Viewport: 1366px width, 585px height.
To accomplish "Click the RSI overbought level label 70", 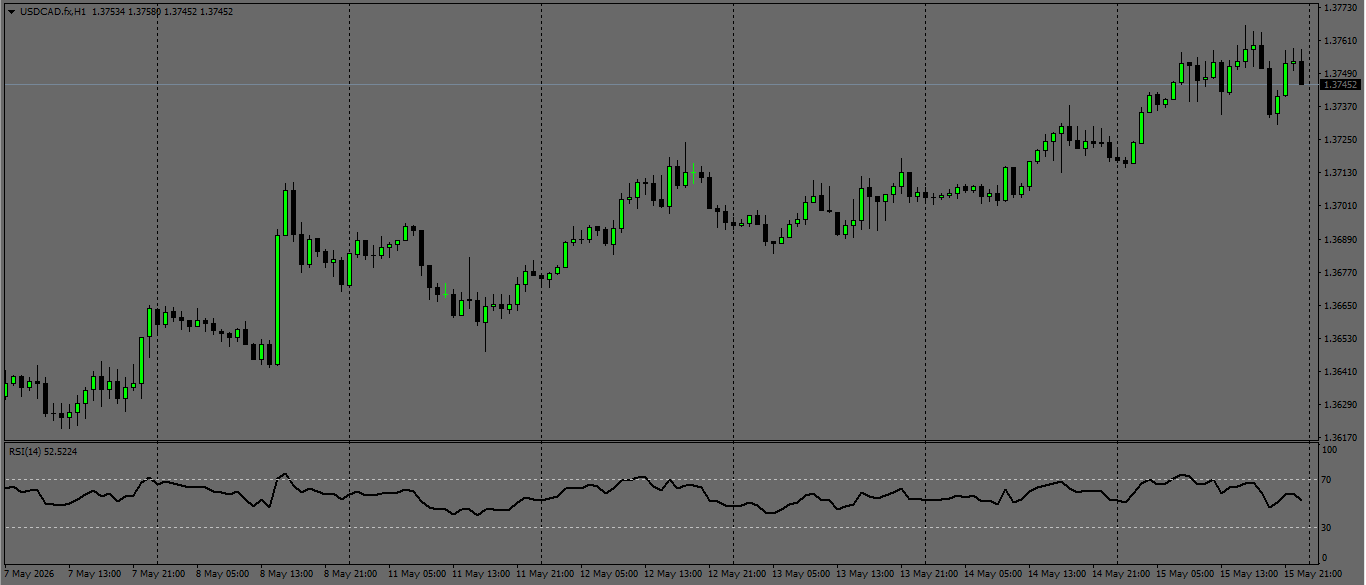I will click(x=1327, y=481).
